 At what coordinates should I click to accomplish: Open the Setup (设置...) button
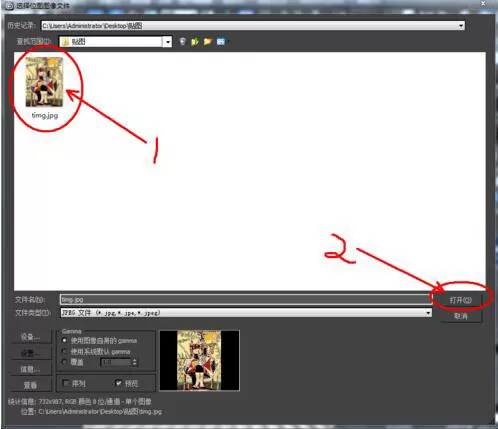tap(31, 353)
